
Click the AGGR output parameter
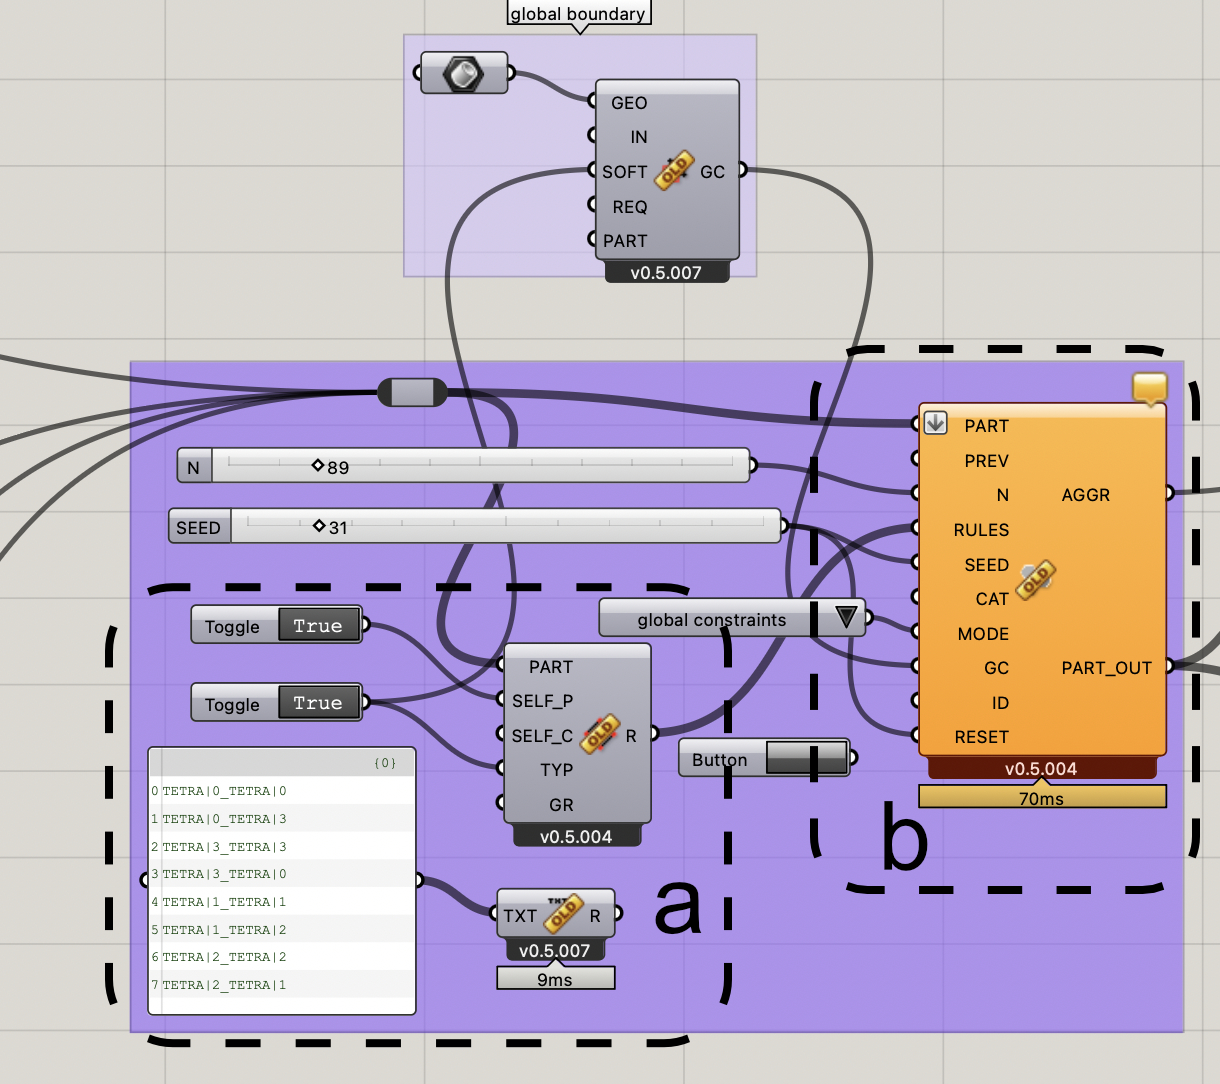click(1086, 495)
